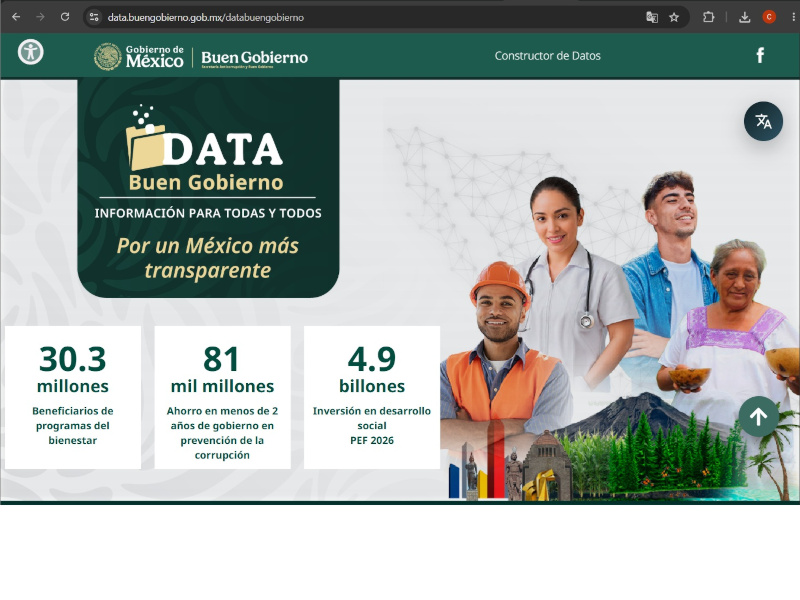Open the Chrome three-dot menu
The width and height of the screenshot is (800, 600).
[793, 17]
